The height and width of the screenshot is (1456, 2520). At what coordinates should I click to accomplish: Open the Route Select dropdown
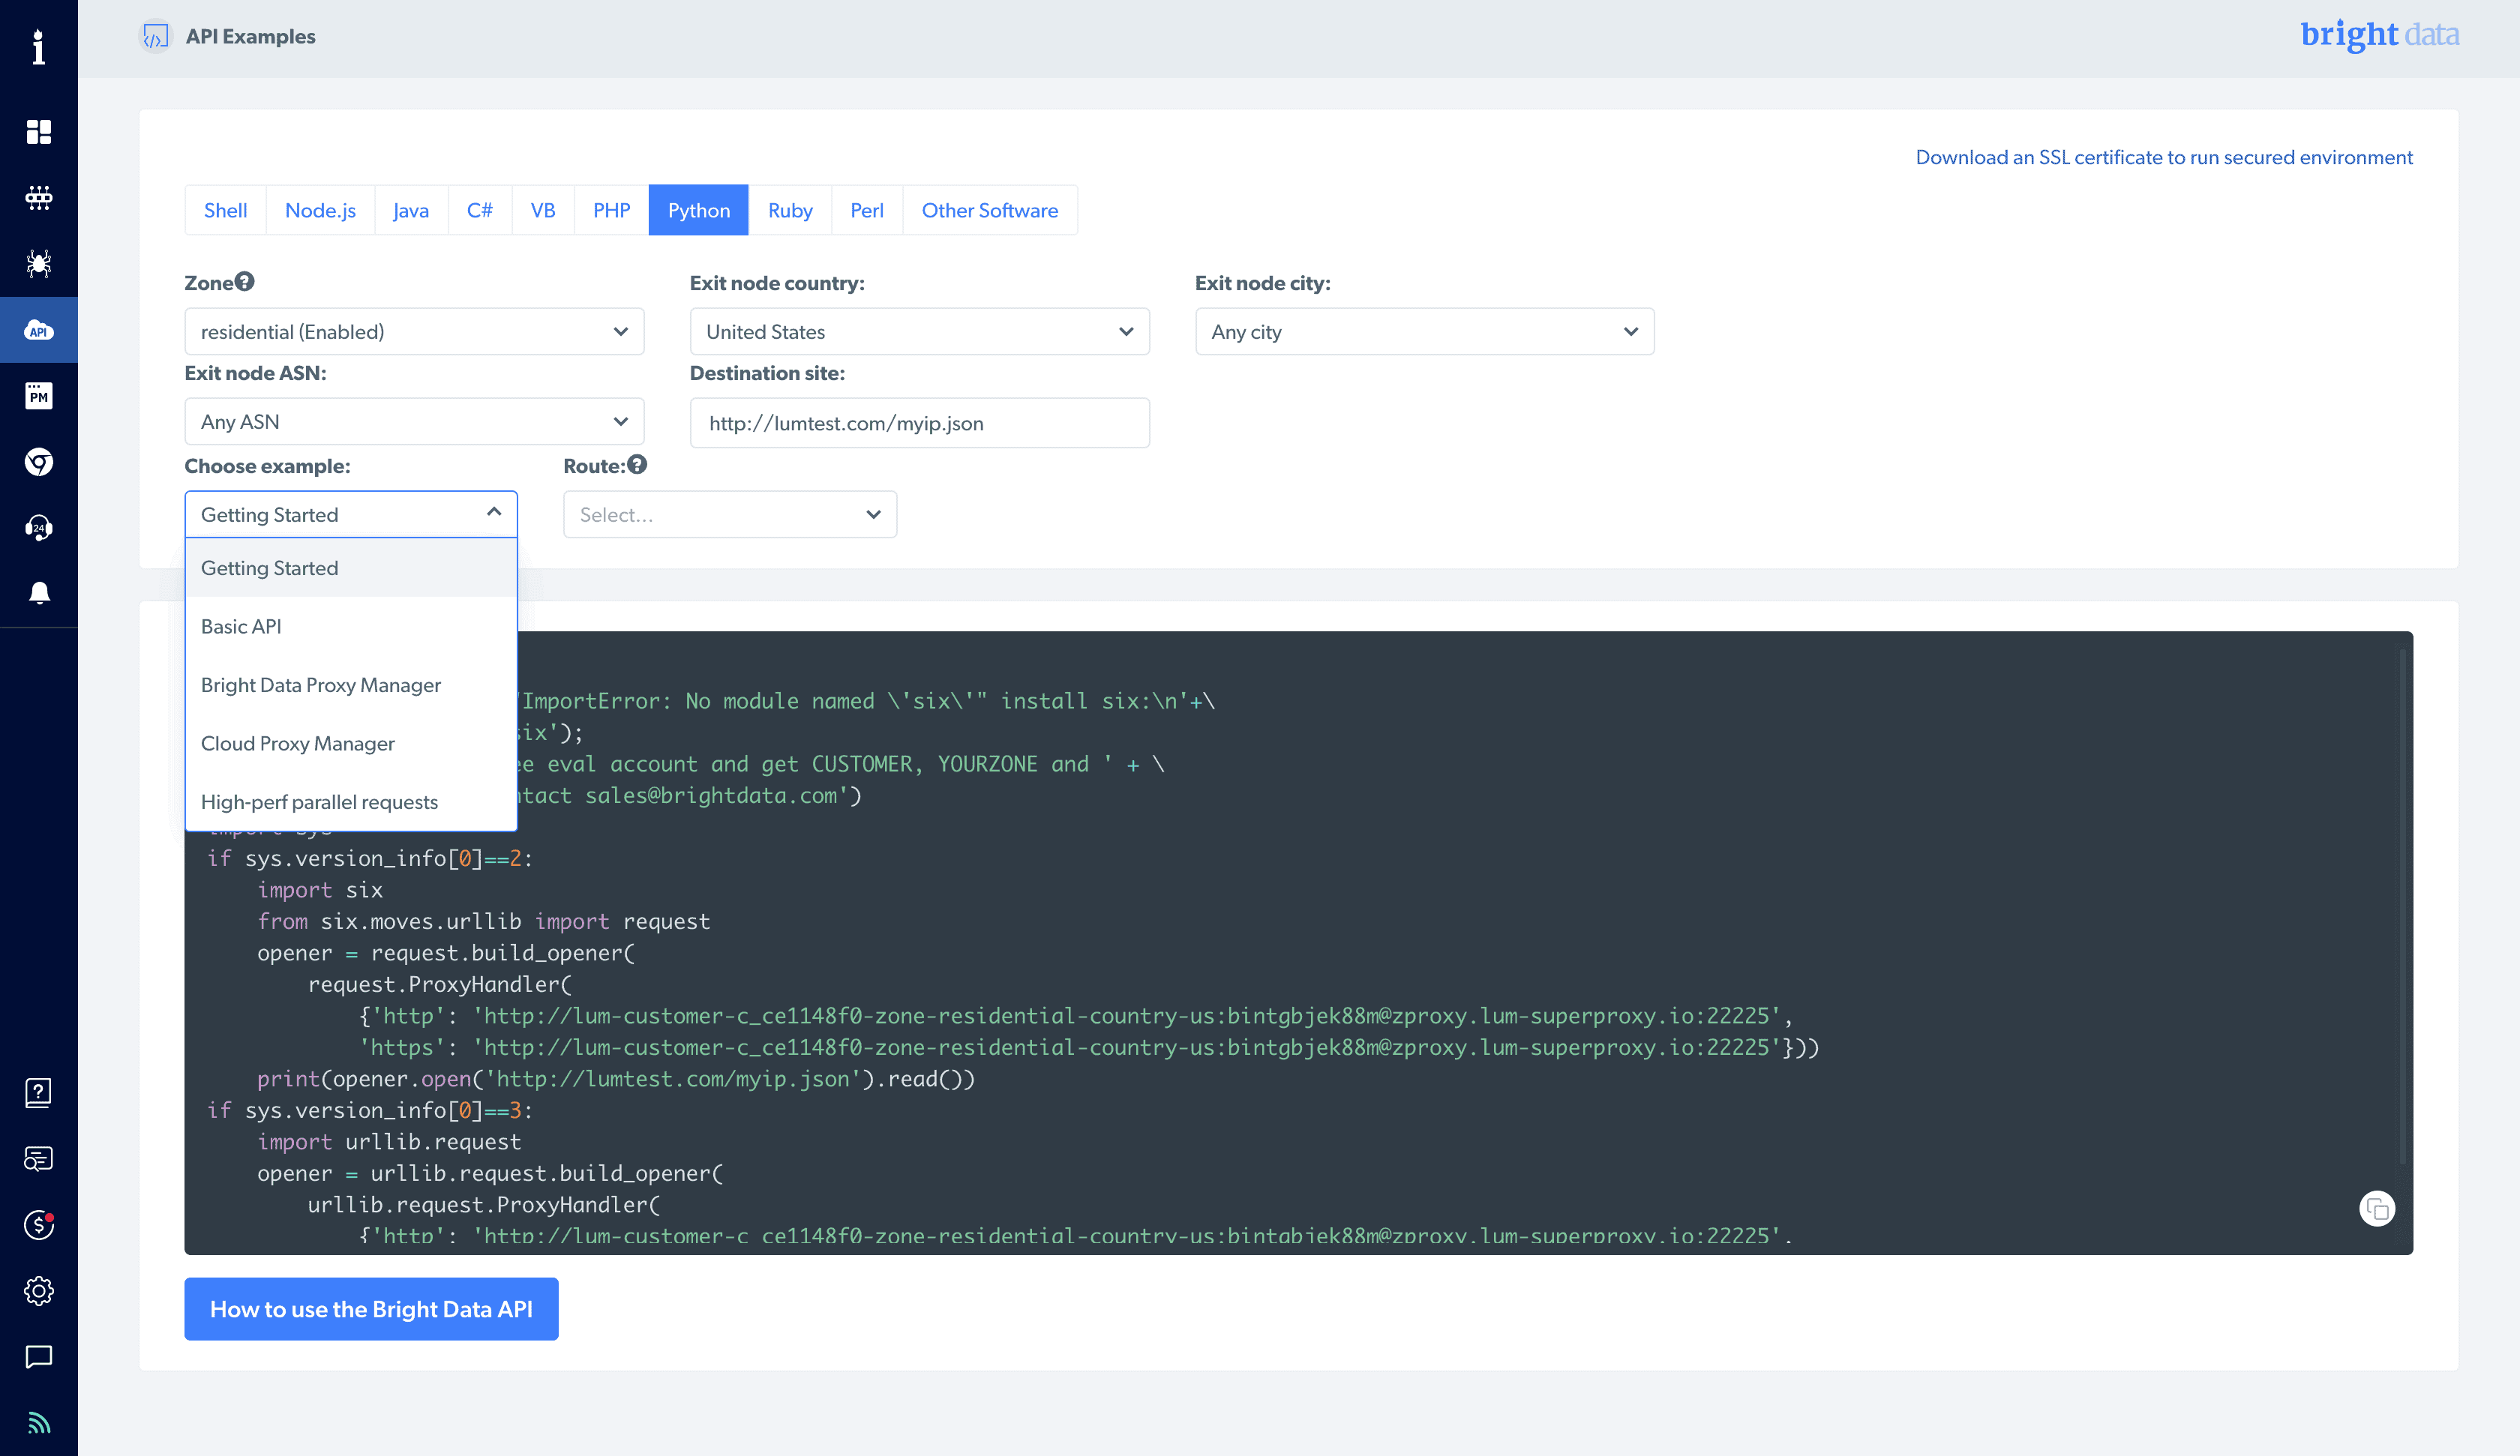tap(730, 514)
